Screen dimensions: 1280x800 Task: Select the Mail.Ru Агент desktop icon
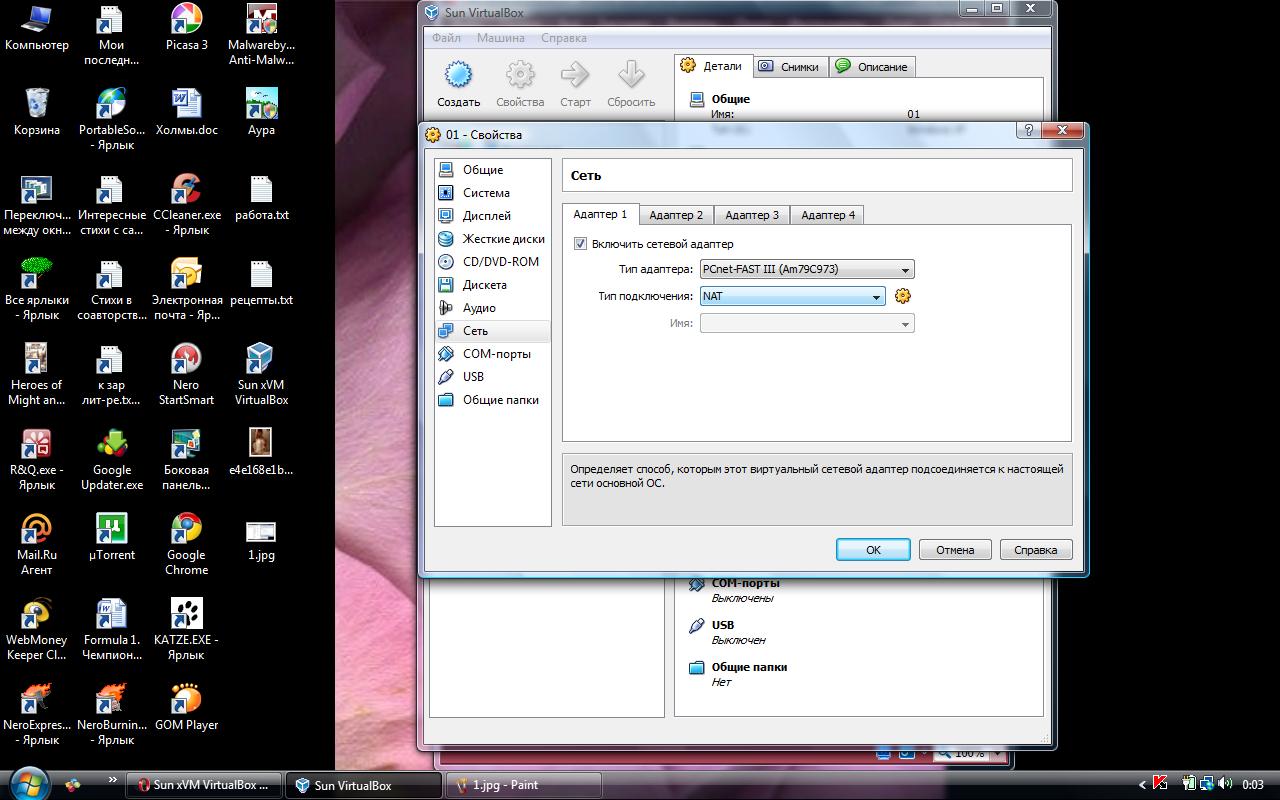click(x=37, y=544)
